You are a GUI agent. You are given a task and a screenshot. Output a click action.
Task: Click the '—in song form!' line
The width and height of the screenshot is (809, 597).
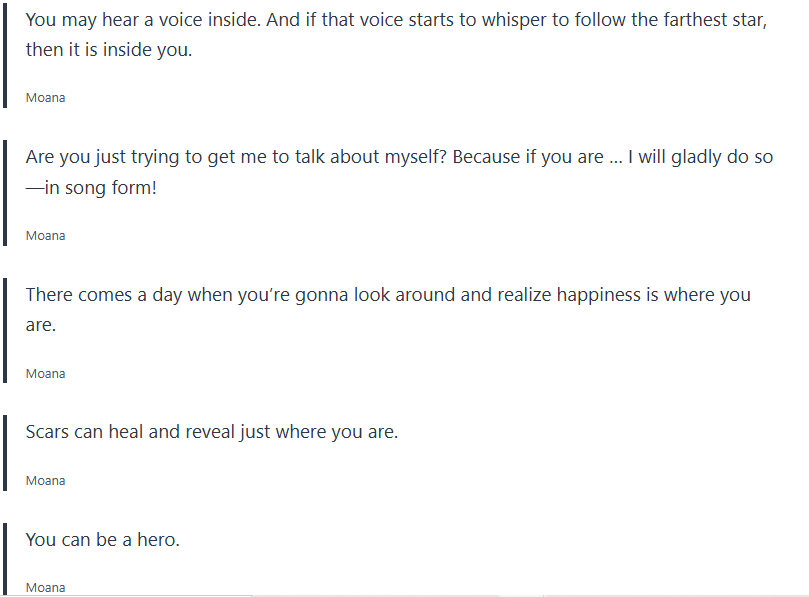(91, 186)
